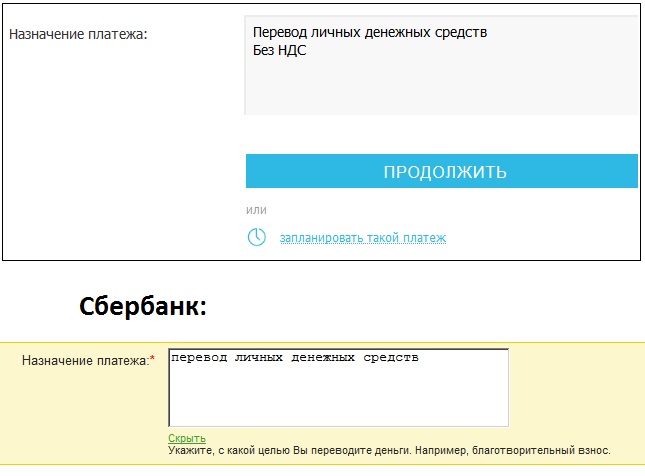Click the clock icon beside the schedule link

(x=257, y=237)
